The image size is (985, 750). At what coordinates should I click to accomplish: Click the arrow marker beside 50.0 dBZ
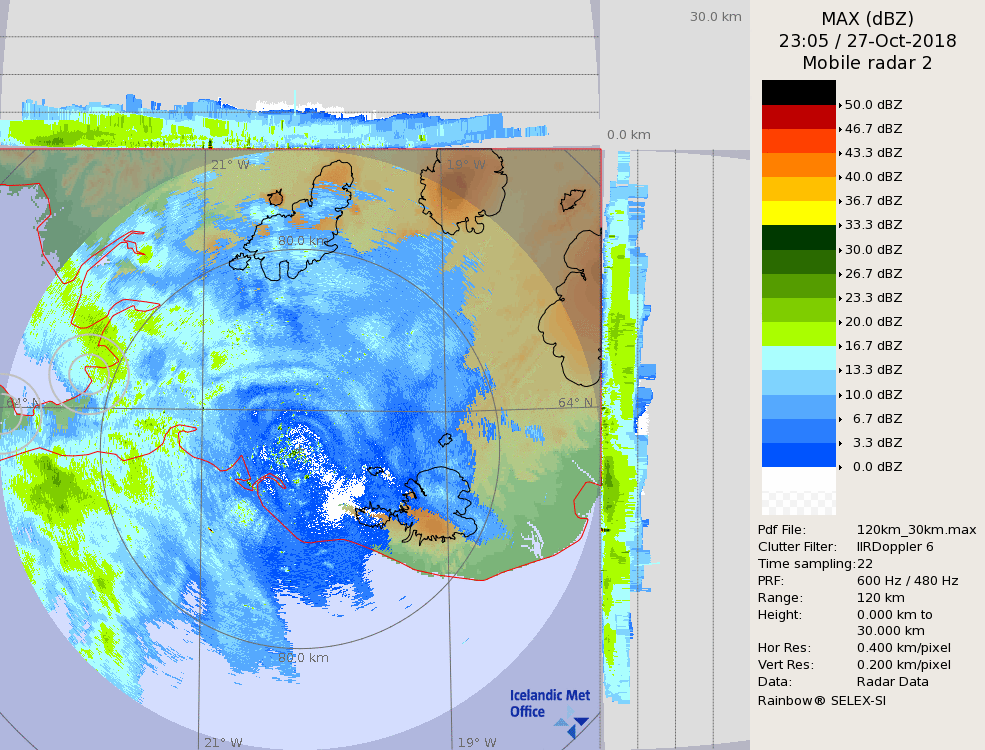[x=840, y=104]
